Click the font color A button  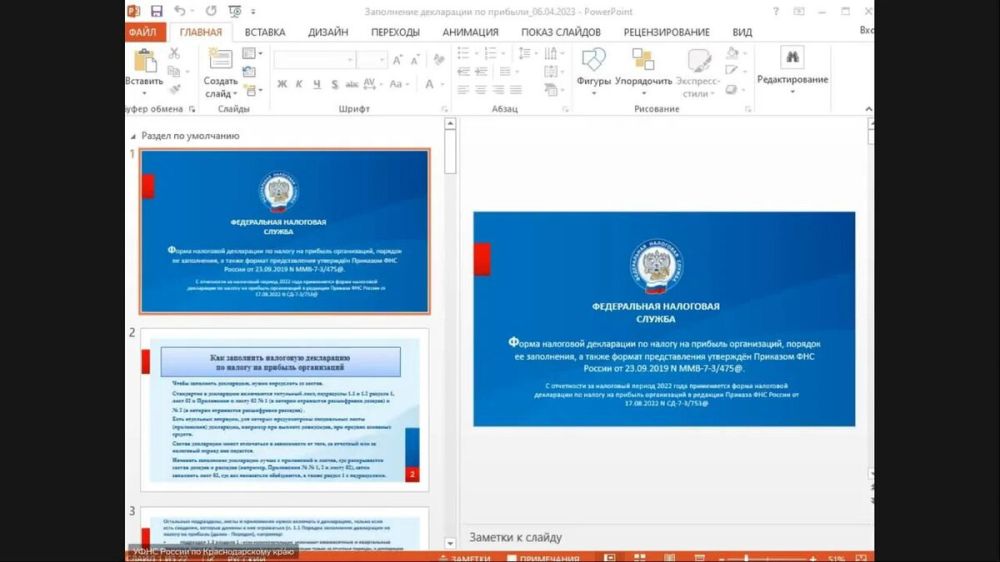430,84
